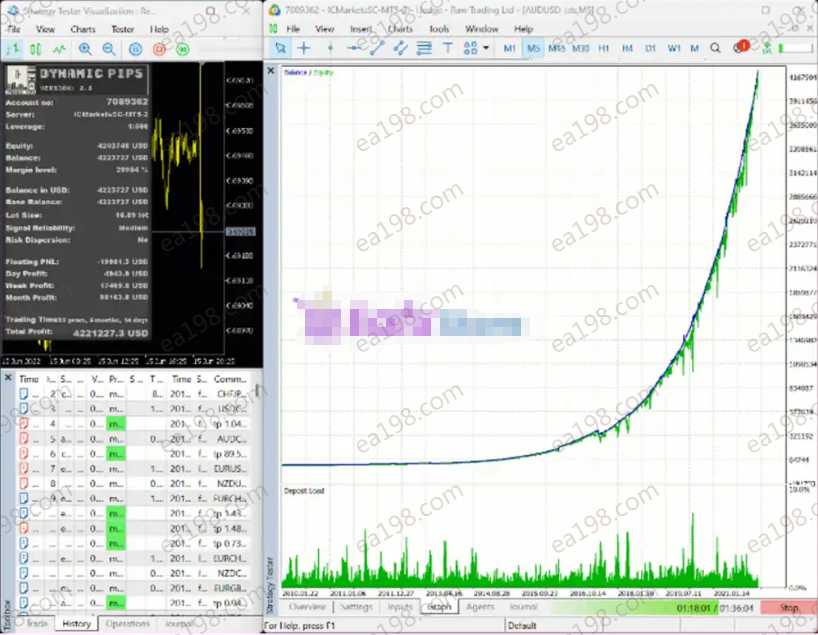This screenshot has height=635, width=818.
Task: Click the text label tool icon
Action: tap(447, 48)
